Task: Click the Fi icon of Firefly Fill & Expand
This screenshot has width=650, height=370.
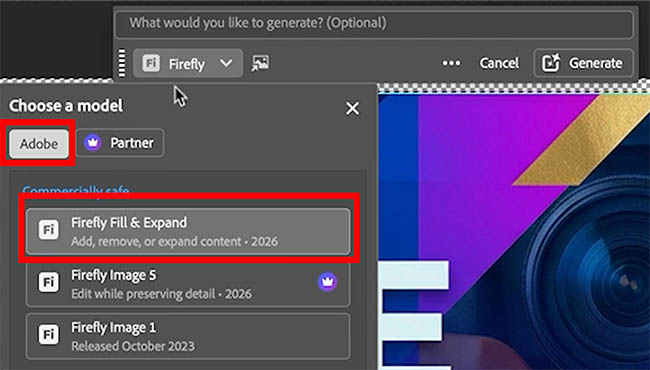Action: 49,230
